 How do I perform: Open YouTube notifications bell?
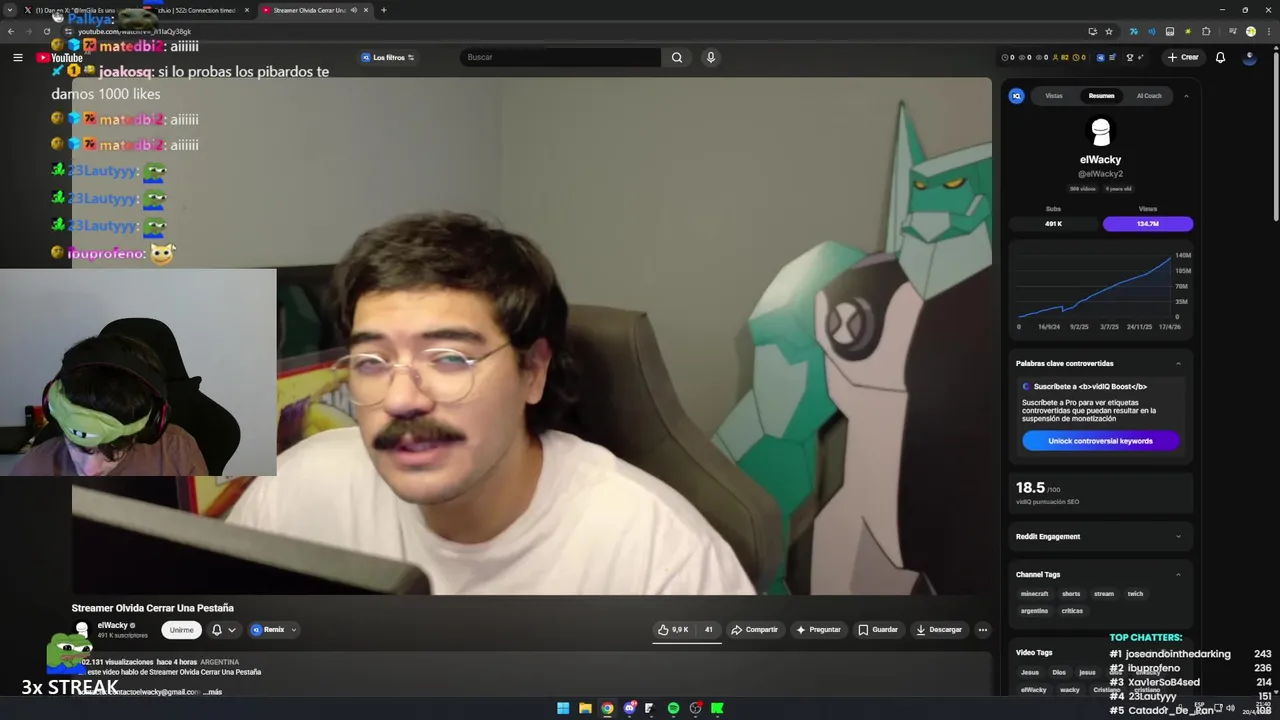[1220, 57]
